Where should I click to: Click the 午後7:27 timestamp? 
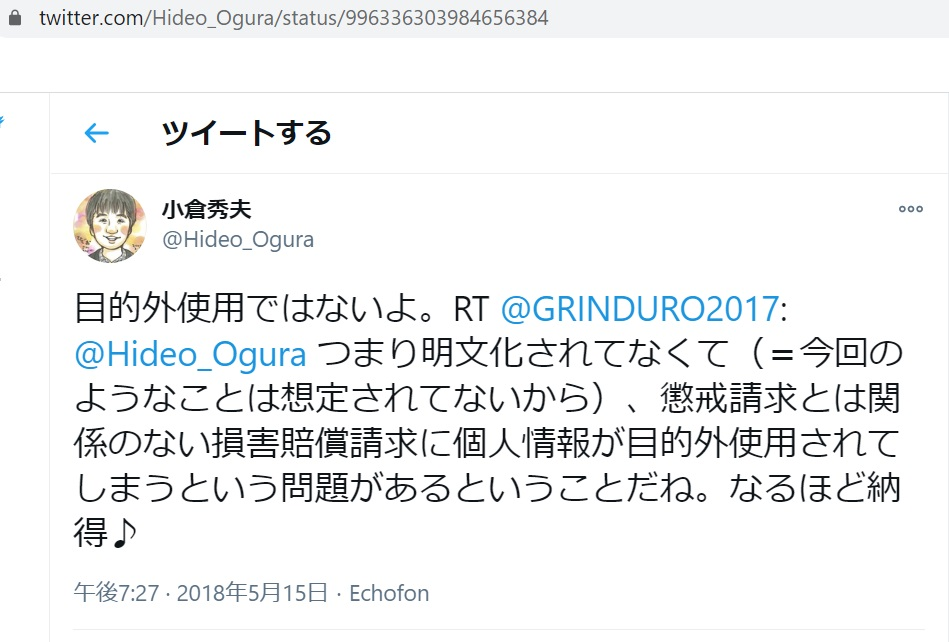tap(116, 593)
